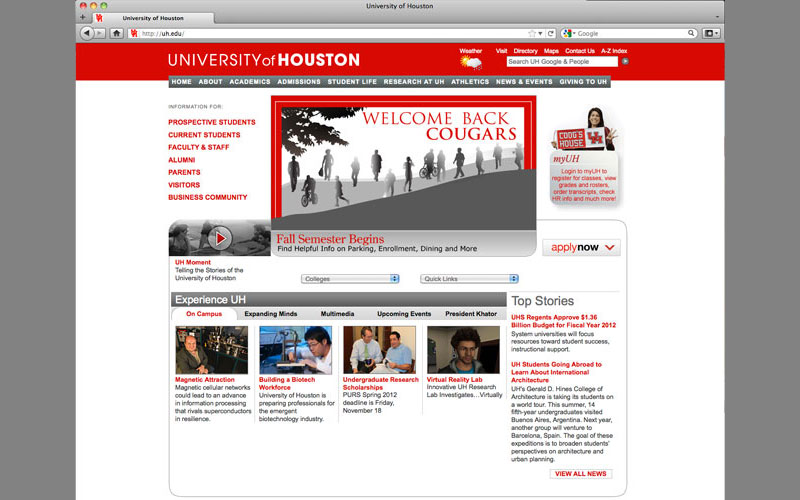Play the UH Moment video
The height and width of the screenshot is (500, 800).
point(220,238)
